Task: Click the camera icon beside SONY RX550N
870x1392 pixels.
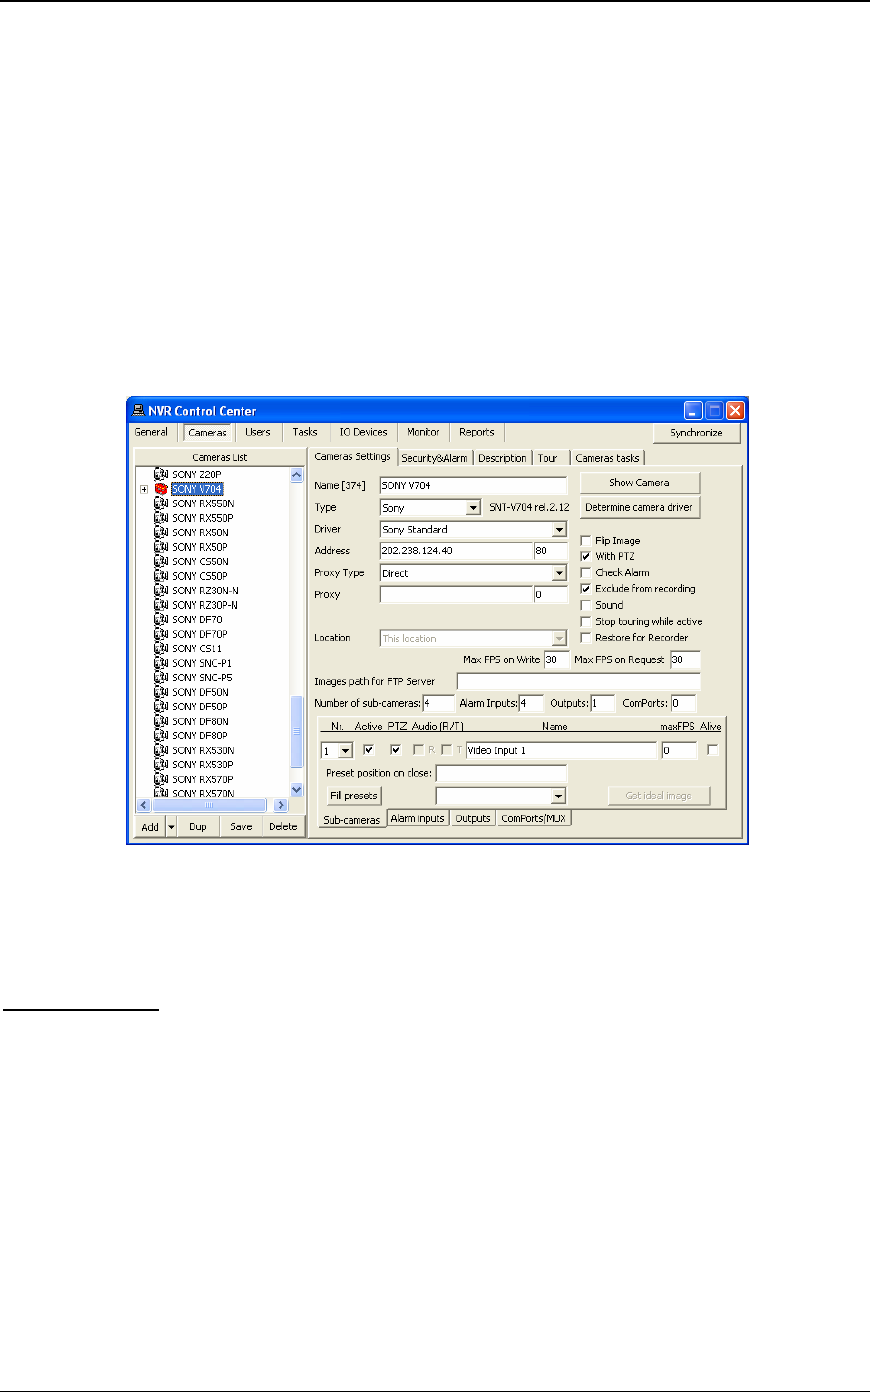Action: coord(161,504)
